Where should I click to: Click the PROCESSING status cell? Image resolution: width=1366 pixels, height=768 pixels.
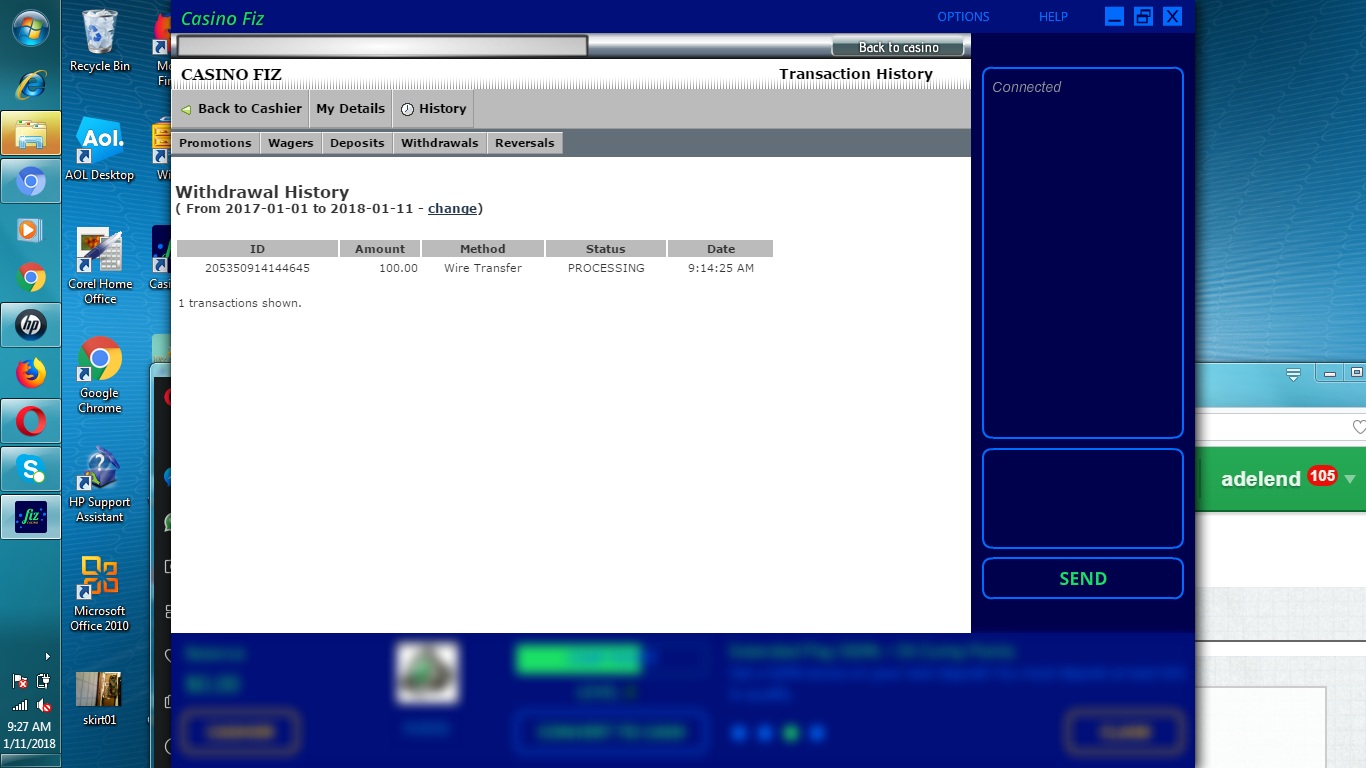pyautogui.click(x=606, y=268)
